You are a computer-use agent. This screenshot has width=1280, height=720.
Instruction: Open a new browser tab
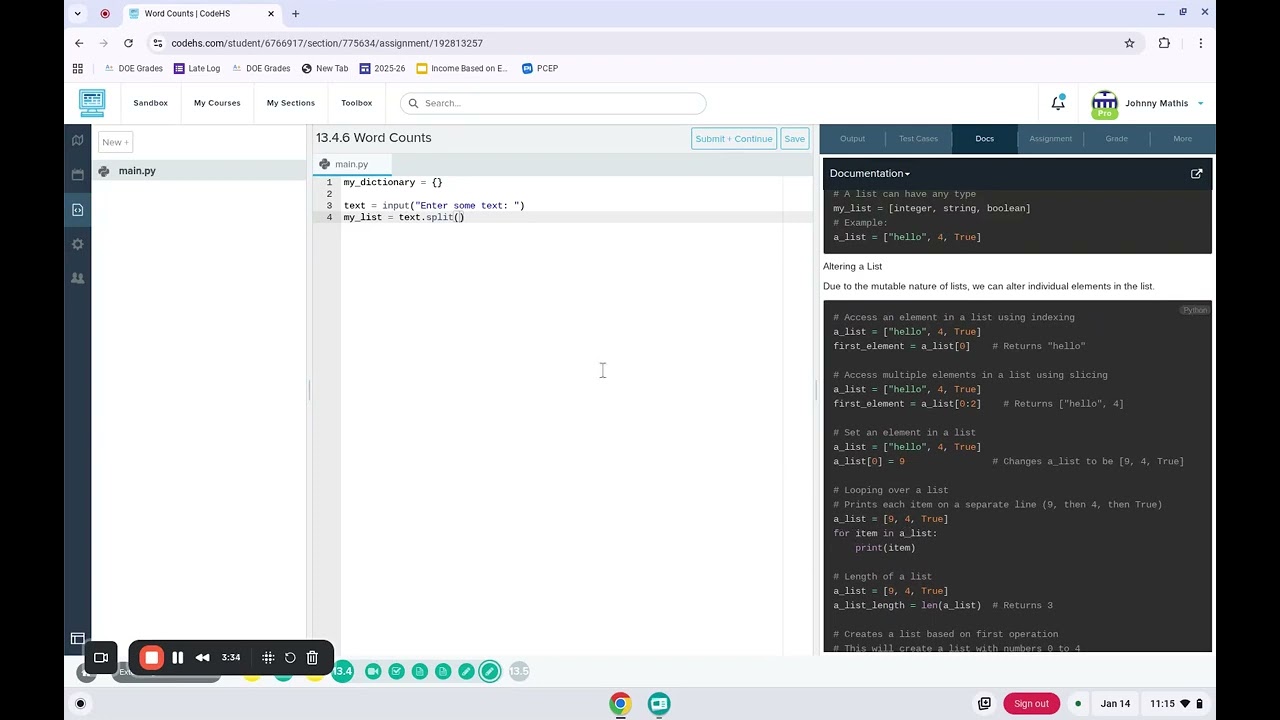click(x=295, y=14)
